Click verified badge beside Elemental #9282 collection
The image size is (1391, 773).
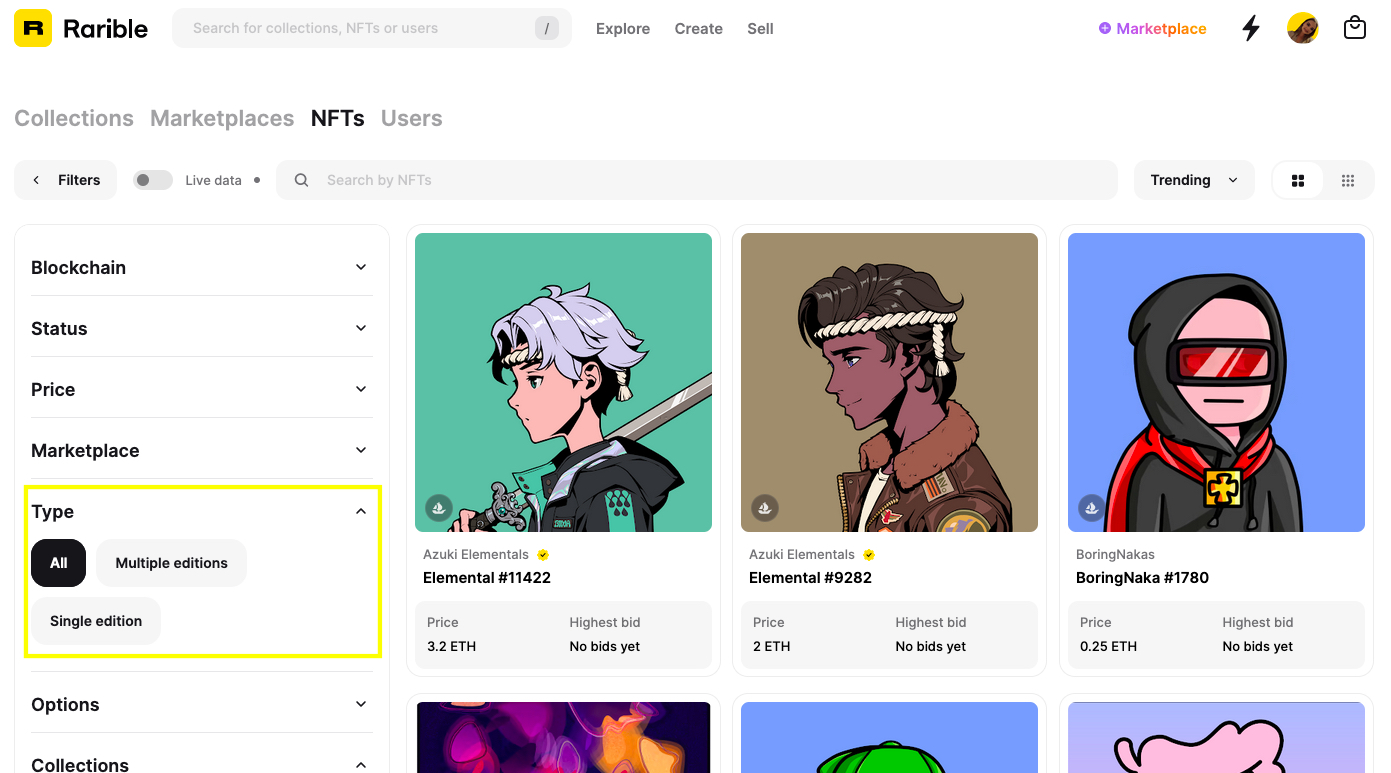pyautogui.click(x=869, y=555)
